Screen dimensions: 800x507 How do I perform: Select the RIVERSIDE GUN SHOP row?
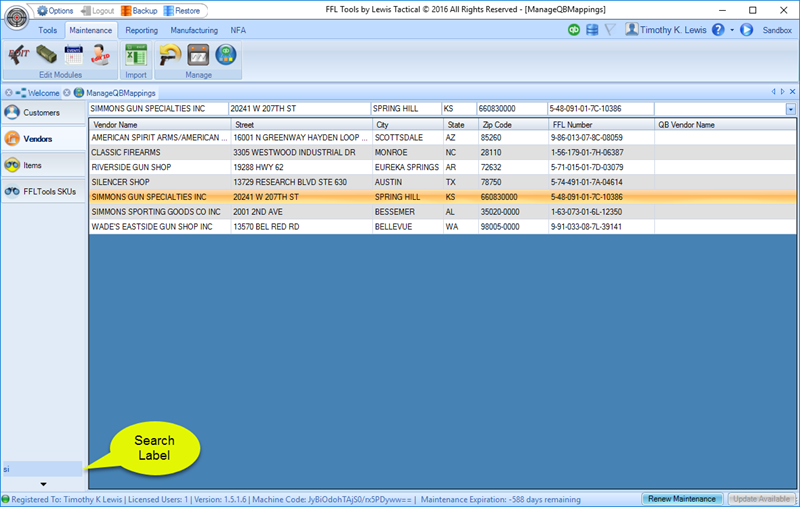point(442,167)
